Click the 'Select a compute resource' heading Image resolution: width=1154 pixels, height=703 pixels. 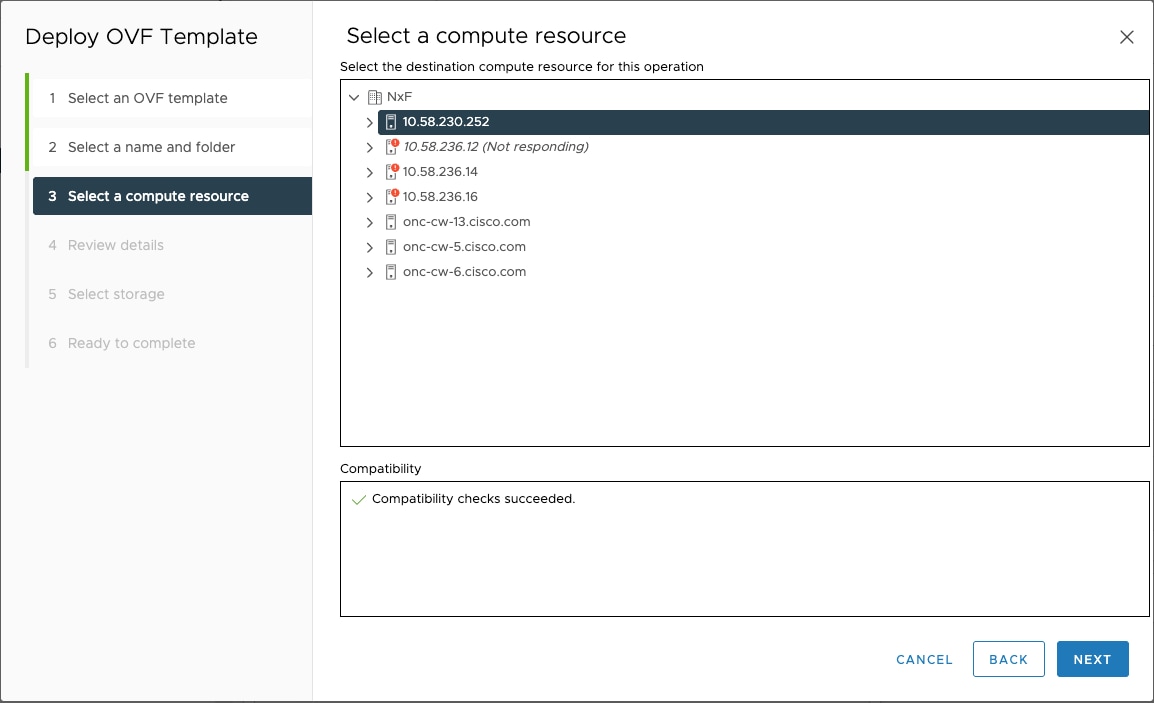point(486,36)
